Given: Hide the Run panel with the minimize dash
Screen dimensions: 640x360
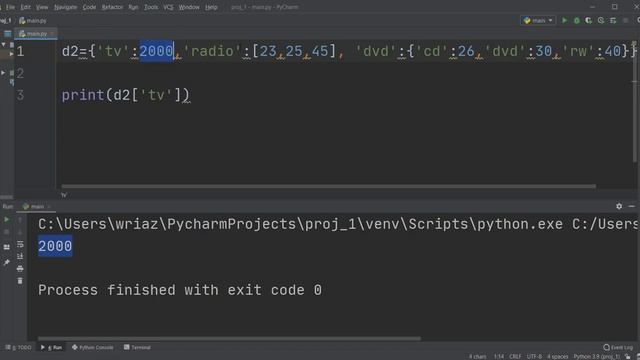Looking at the screenshot, I should [x=631, y=207].
